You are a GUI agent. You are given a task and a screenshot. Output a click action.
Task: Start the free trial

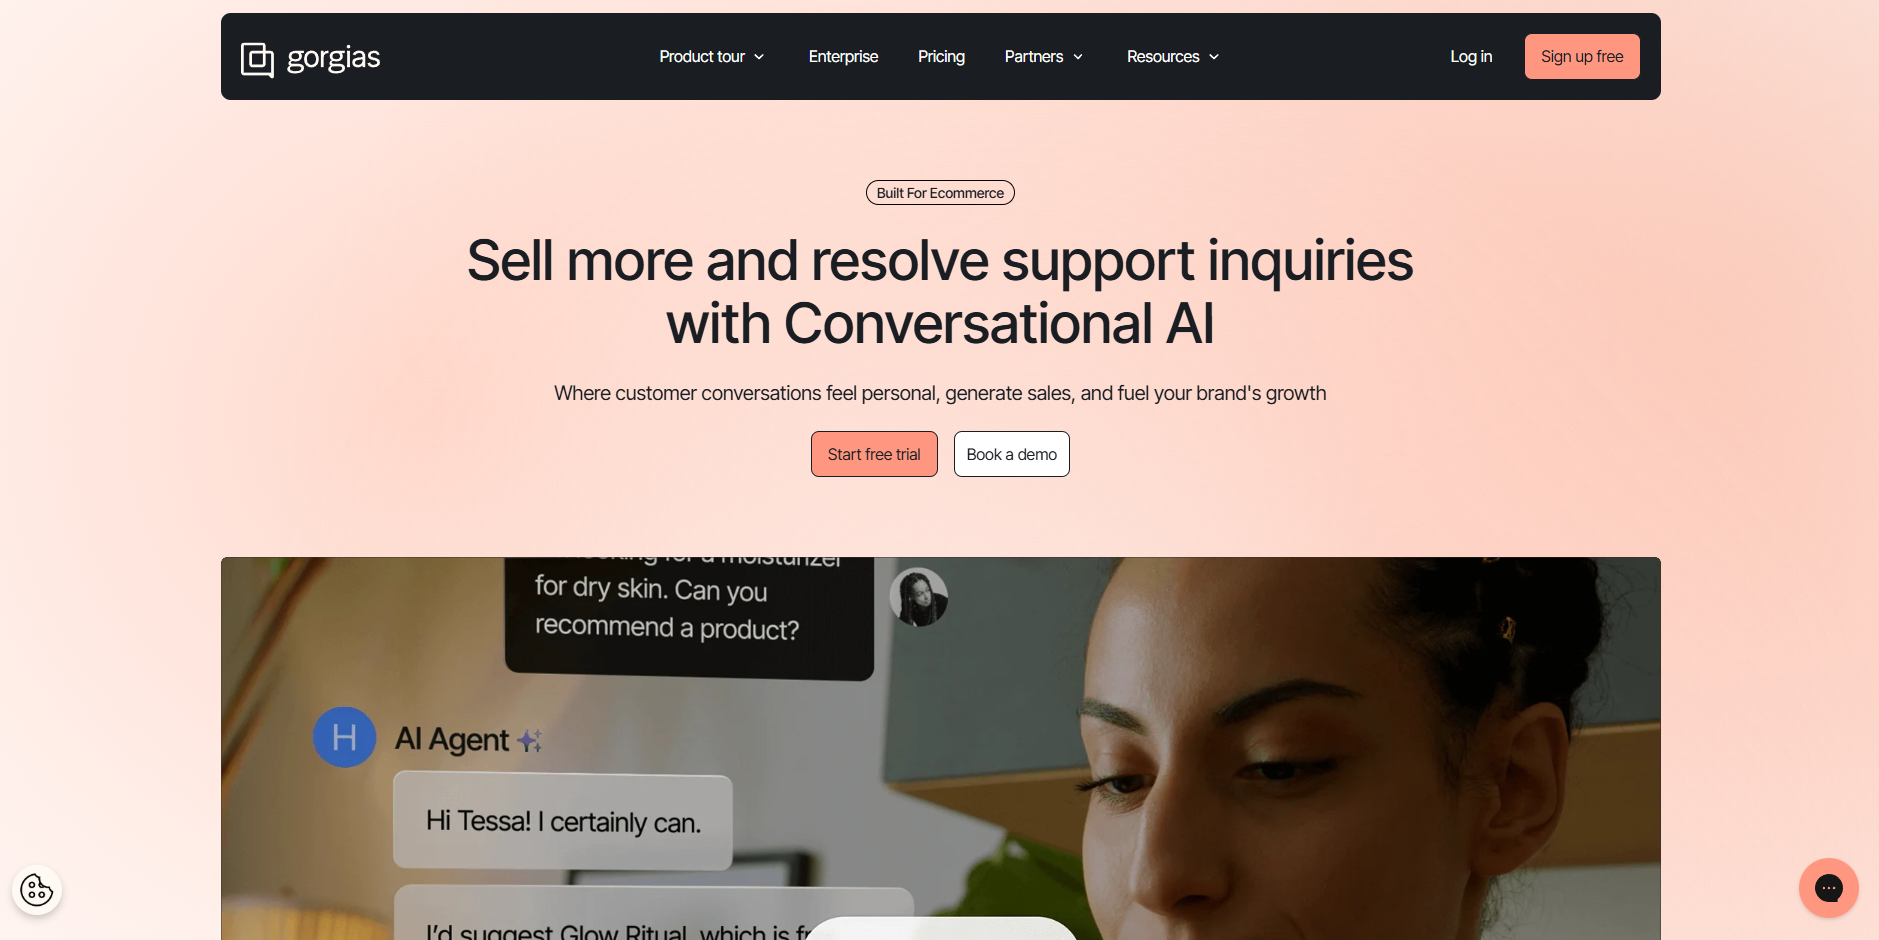coord(874,454)
